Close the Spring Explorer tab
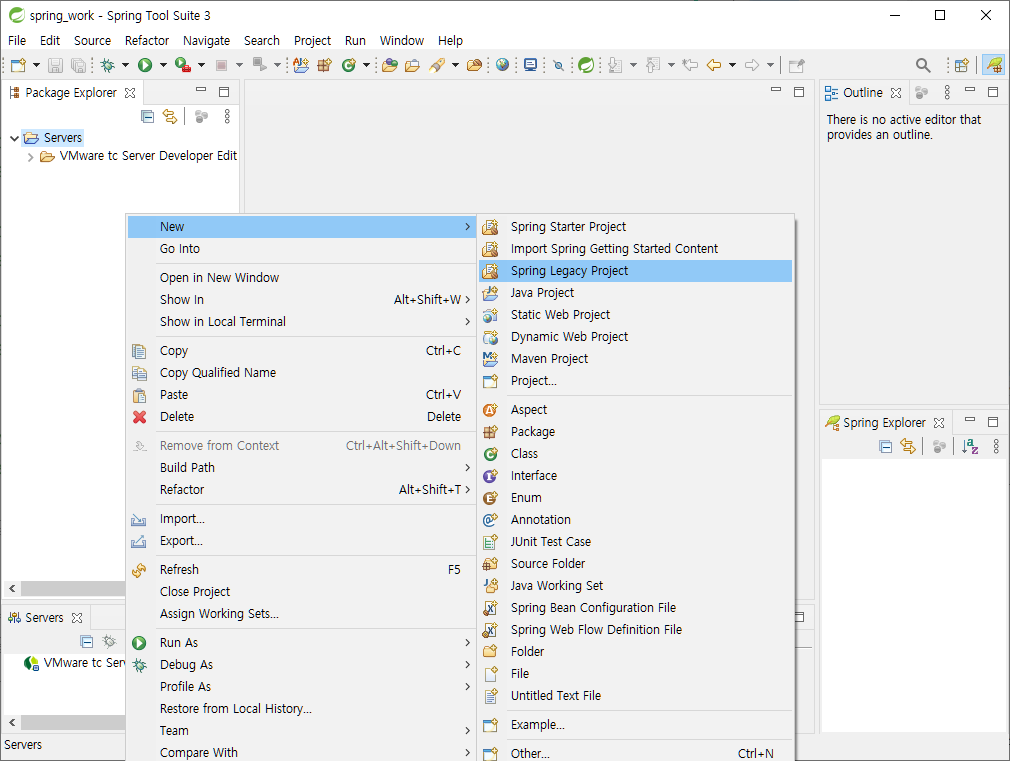Viewport: 1010px width, 761px height. pyautogui.click(x=939, y=423)
